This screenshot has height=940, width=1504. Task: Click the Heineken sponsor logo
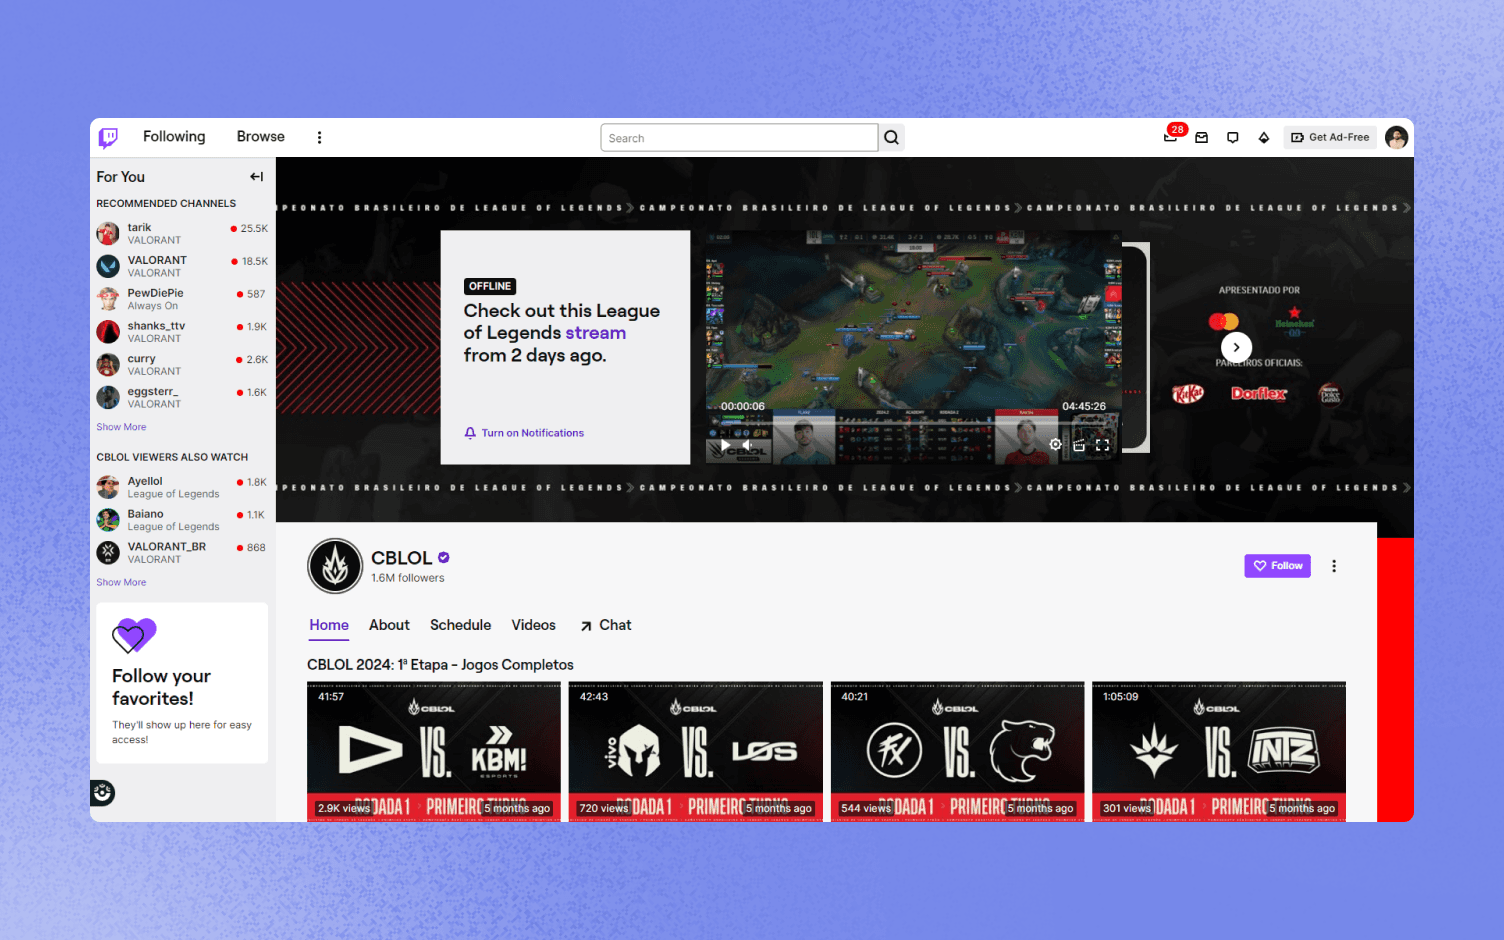[1295, 321]
